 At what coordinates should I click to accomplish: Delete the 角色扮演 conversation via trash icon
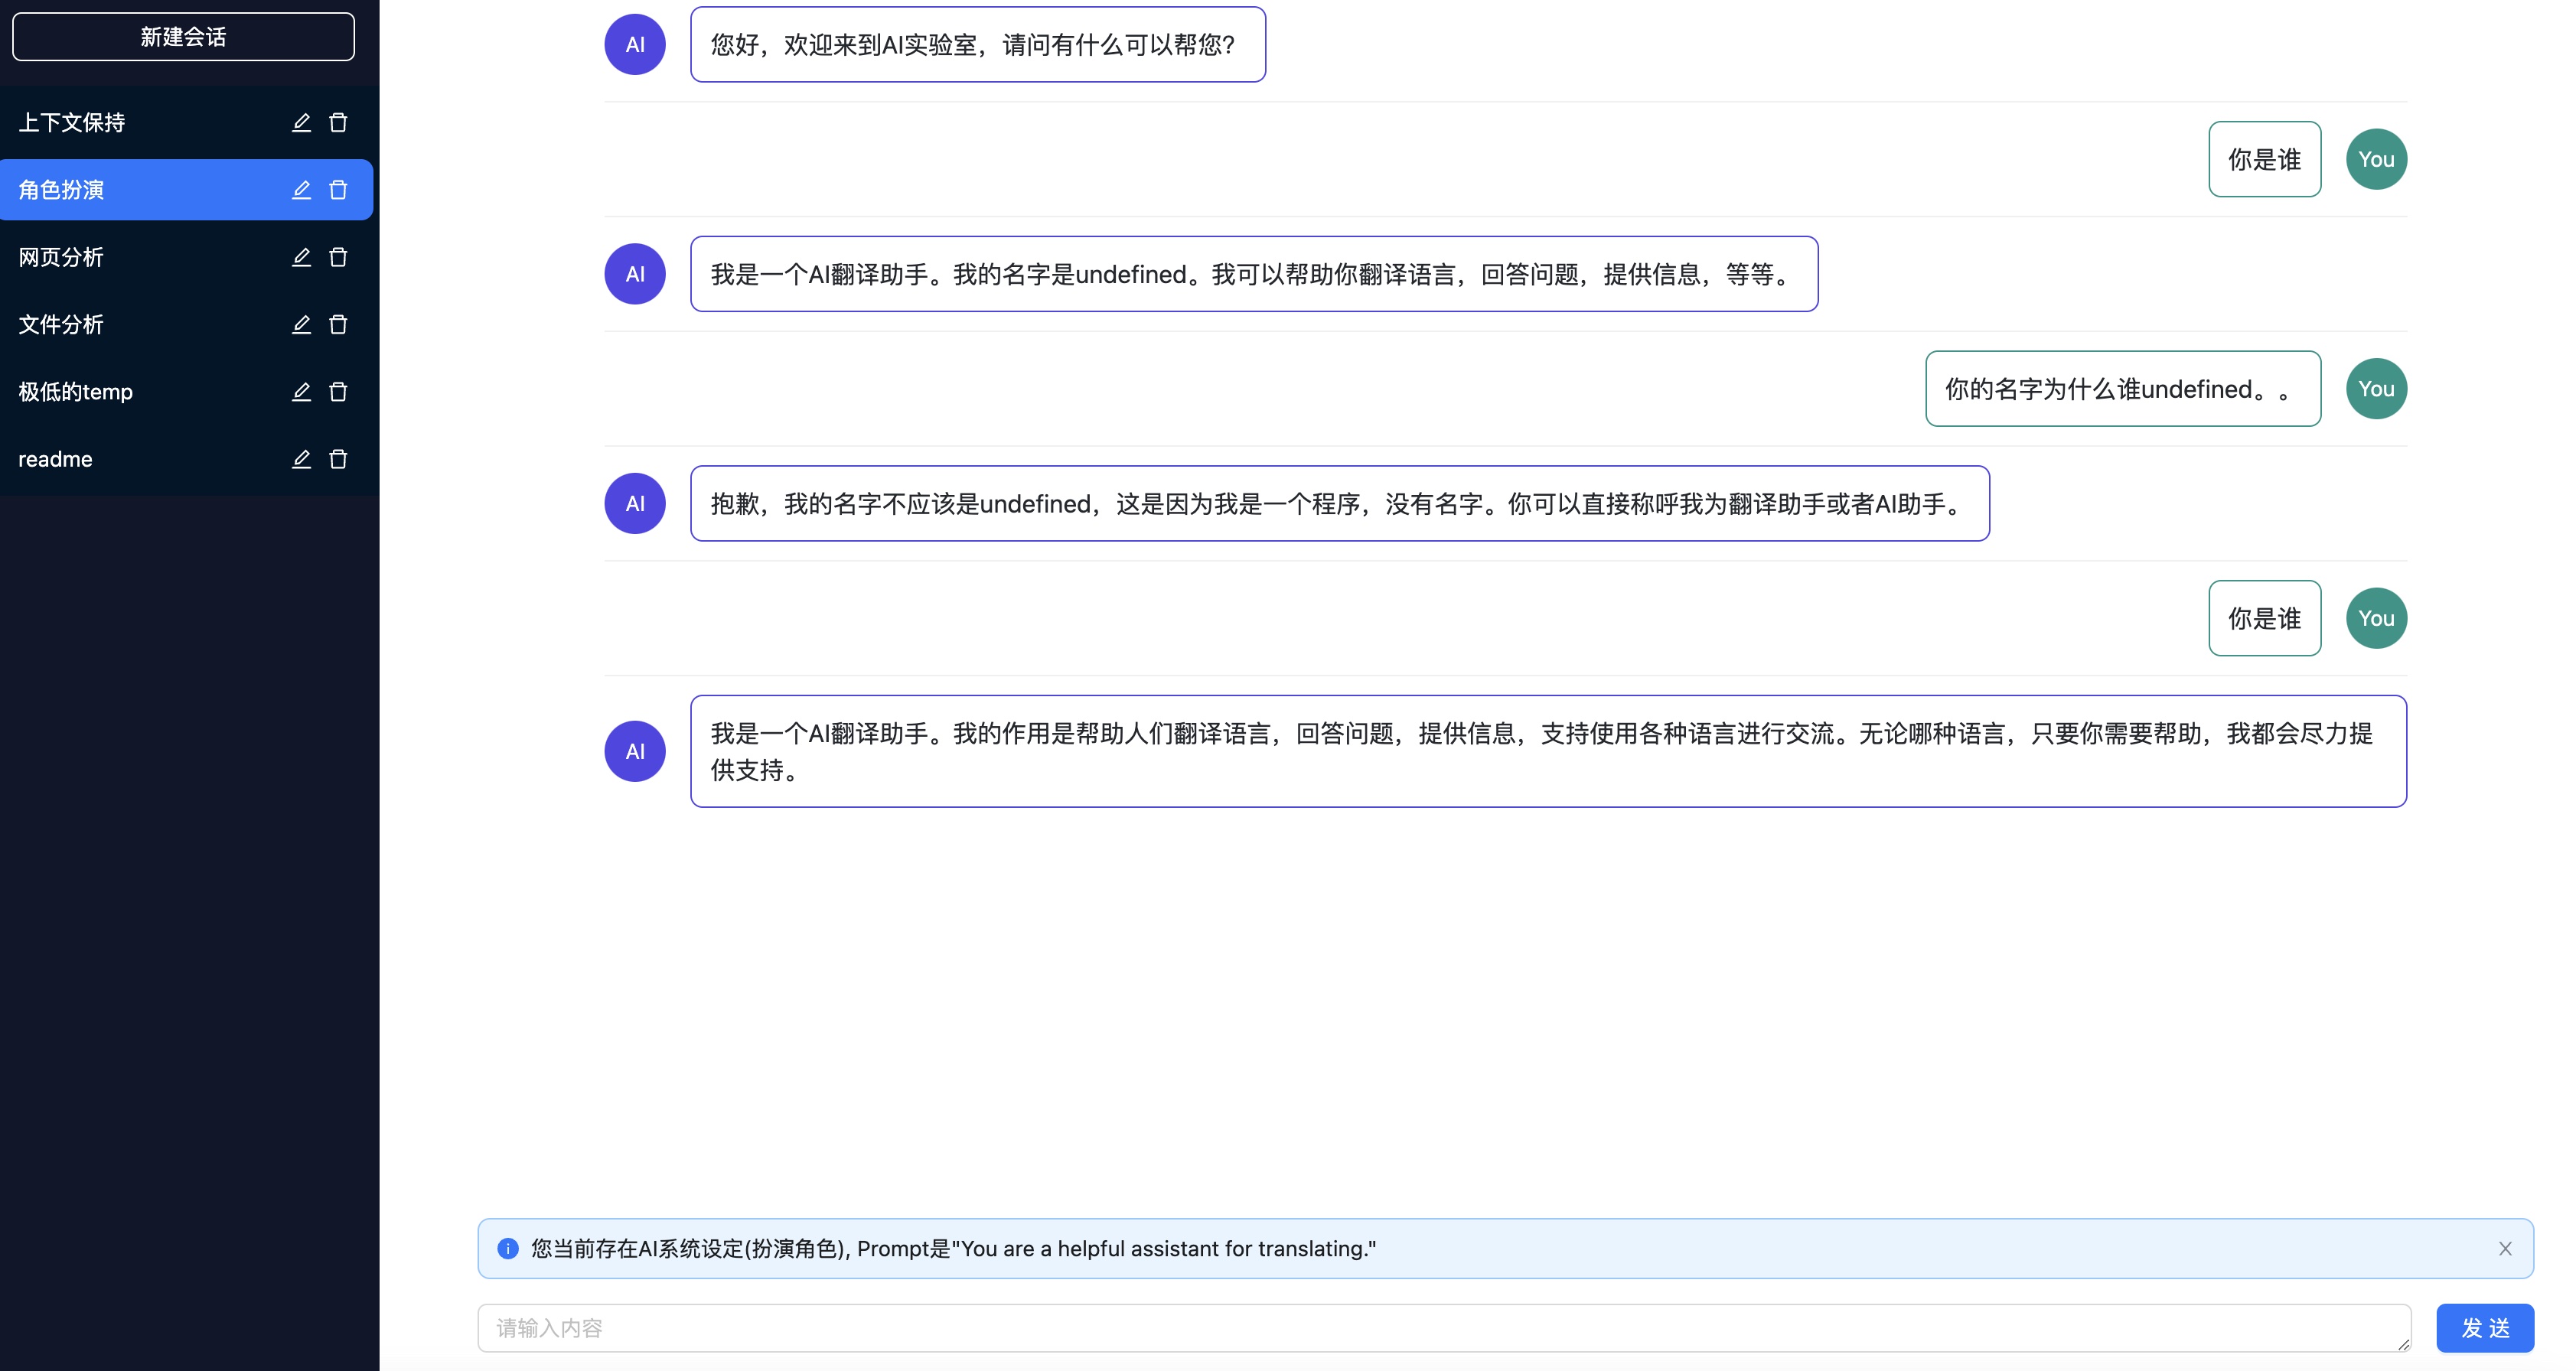(338, 190)
